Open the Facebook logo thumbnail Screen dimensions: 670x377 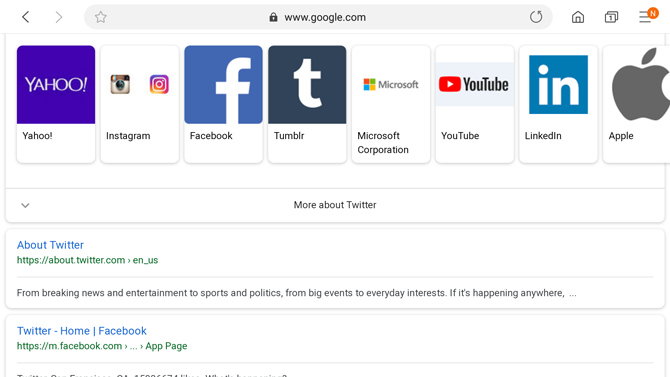coord(223,85)
